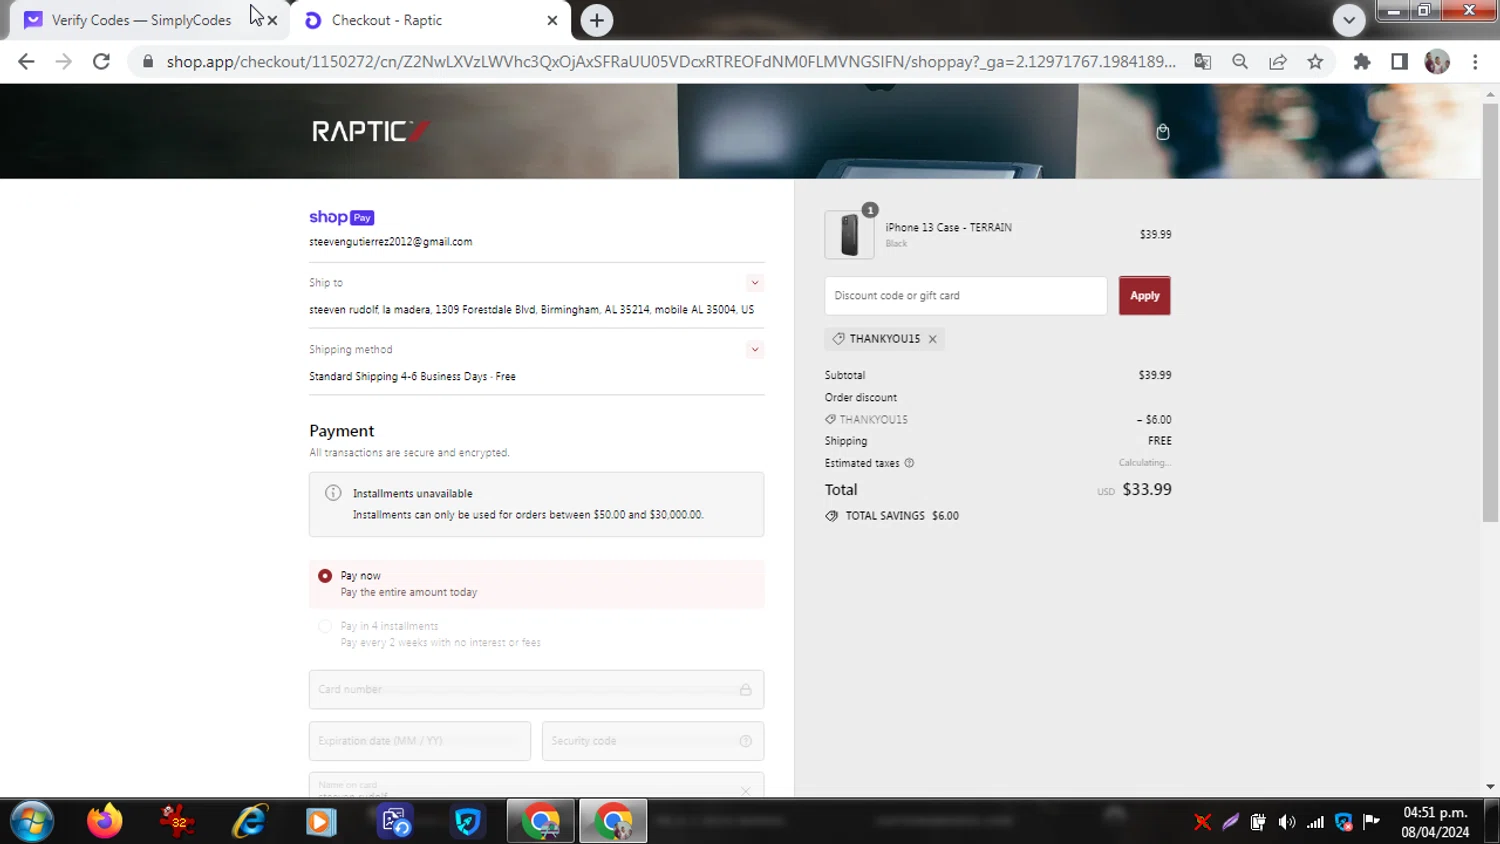This screenshot has width=1500, height=844.
Task: Click the iPhone 13 Case product thumbnail
Action: pos(850,235)
